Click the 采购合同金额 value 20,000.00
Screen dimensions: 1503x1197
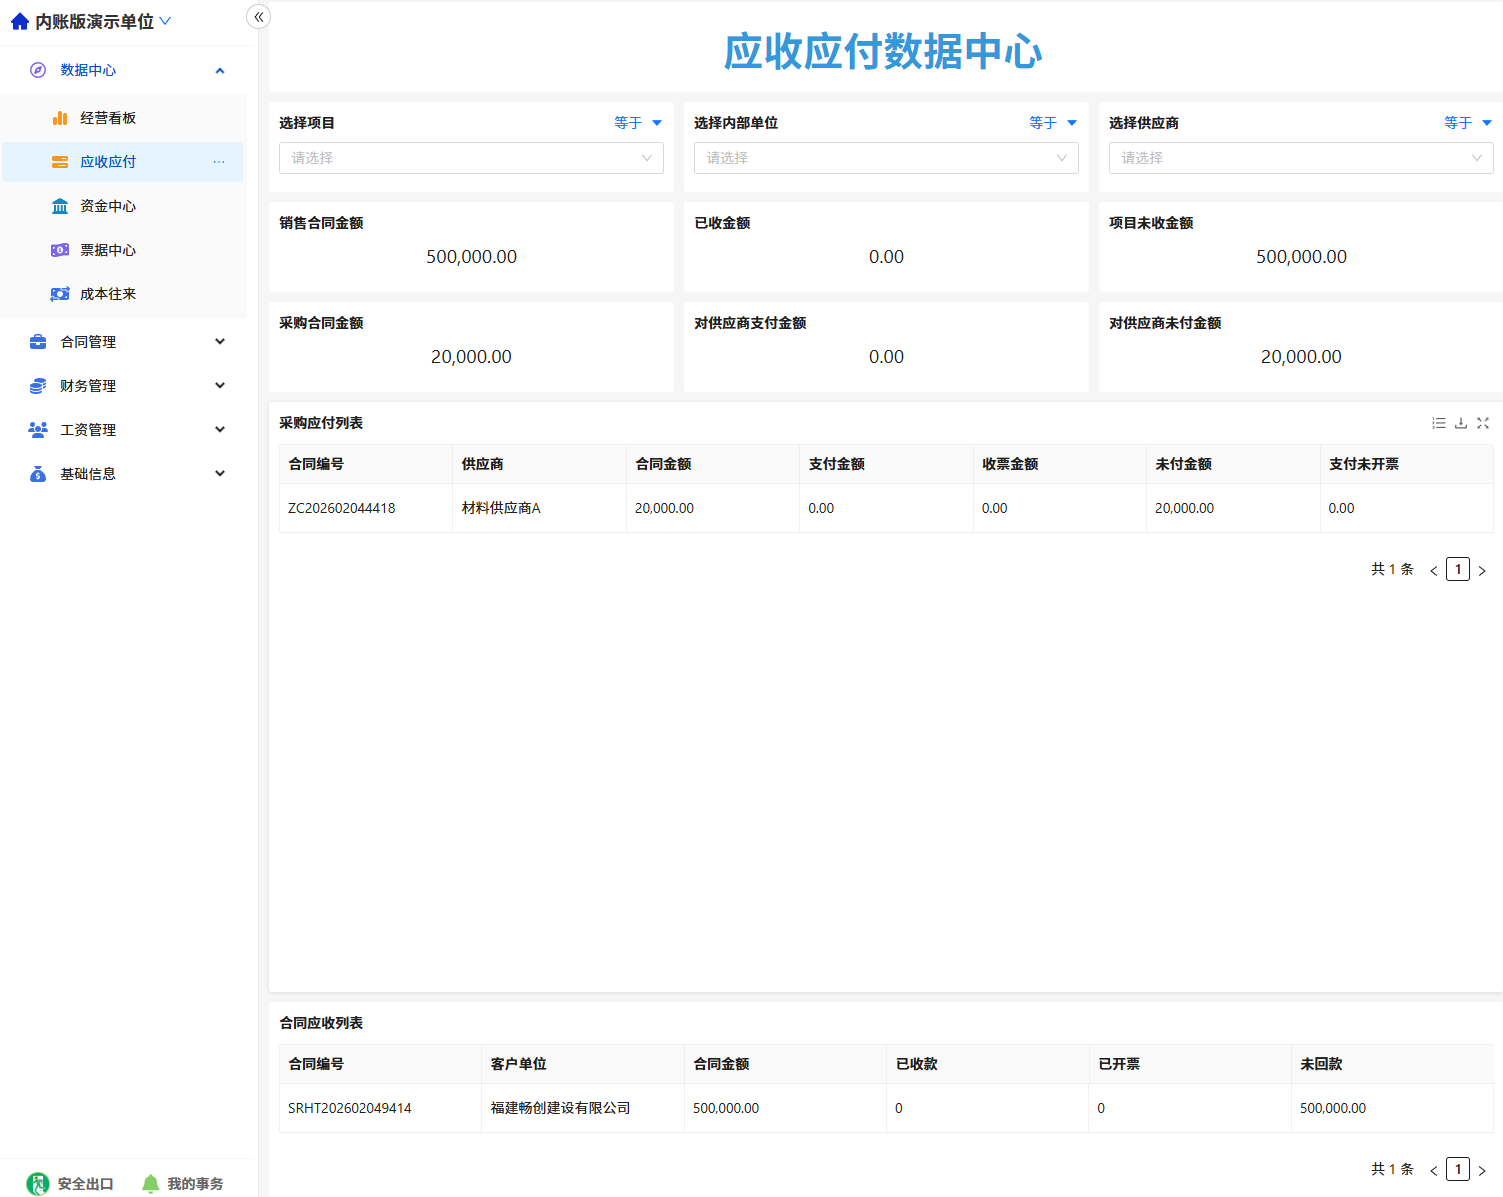(471, 357)
